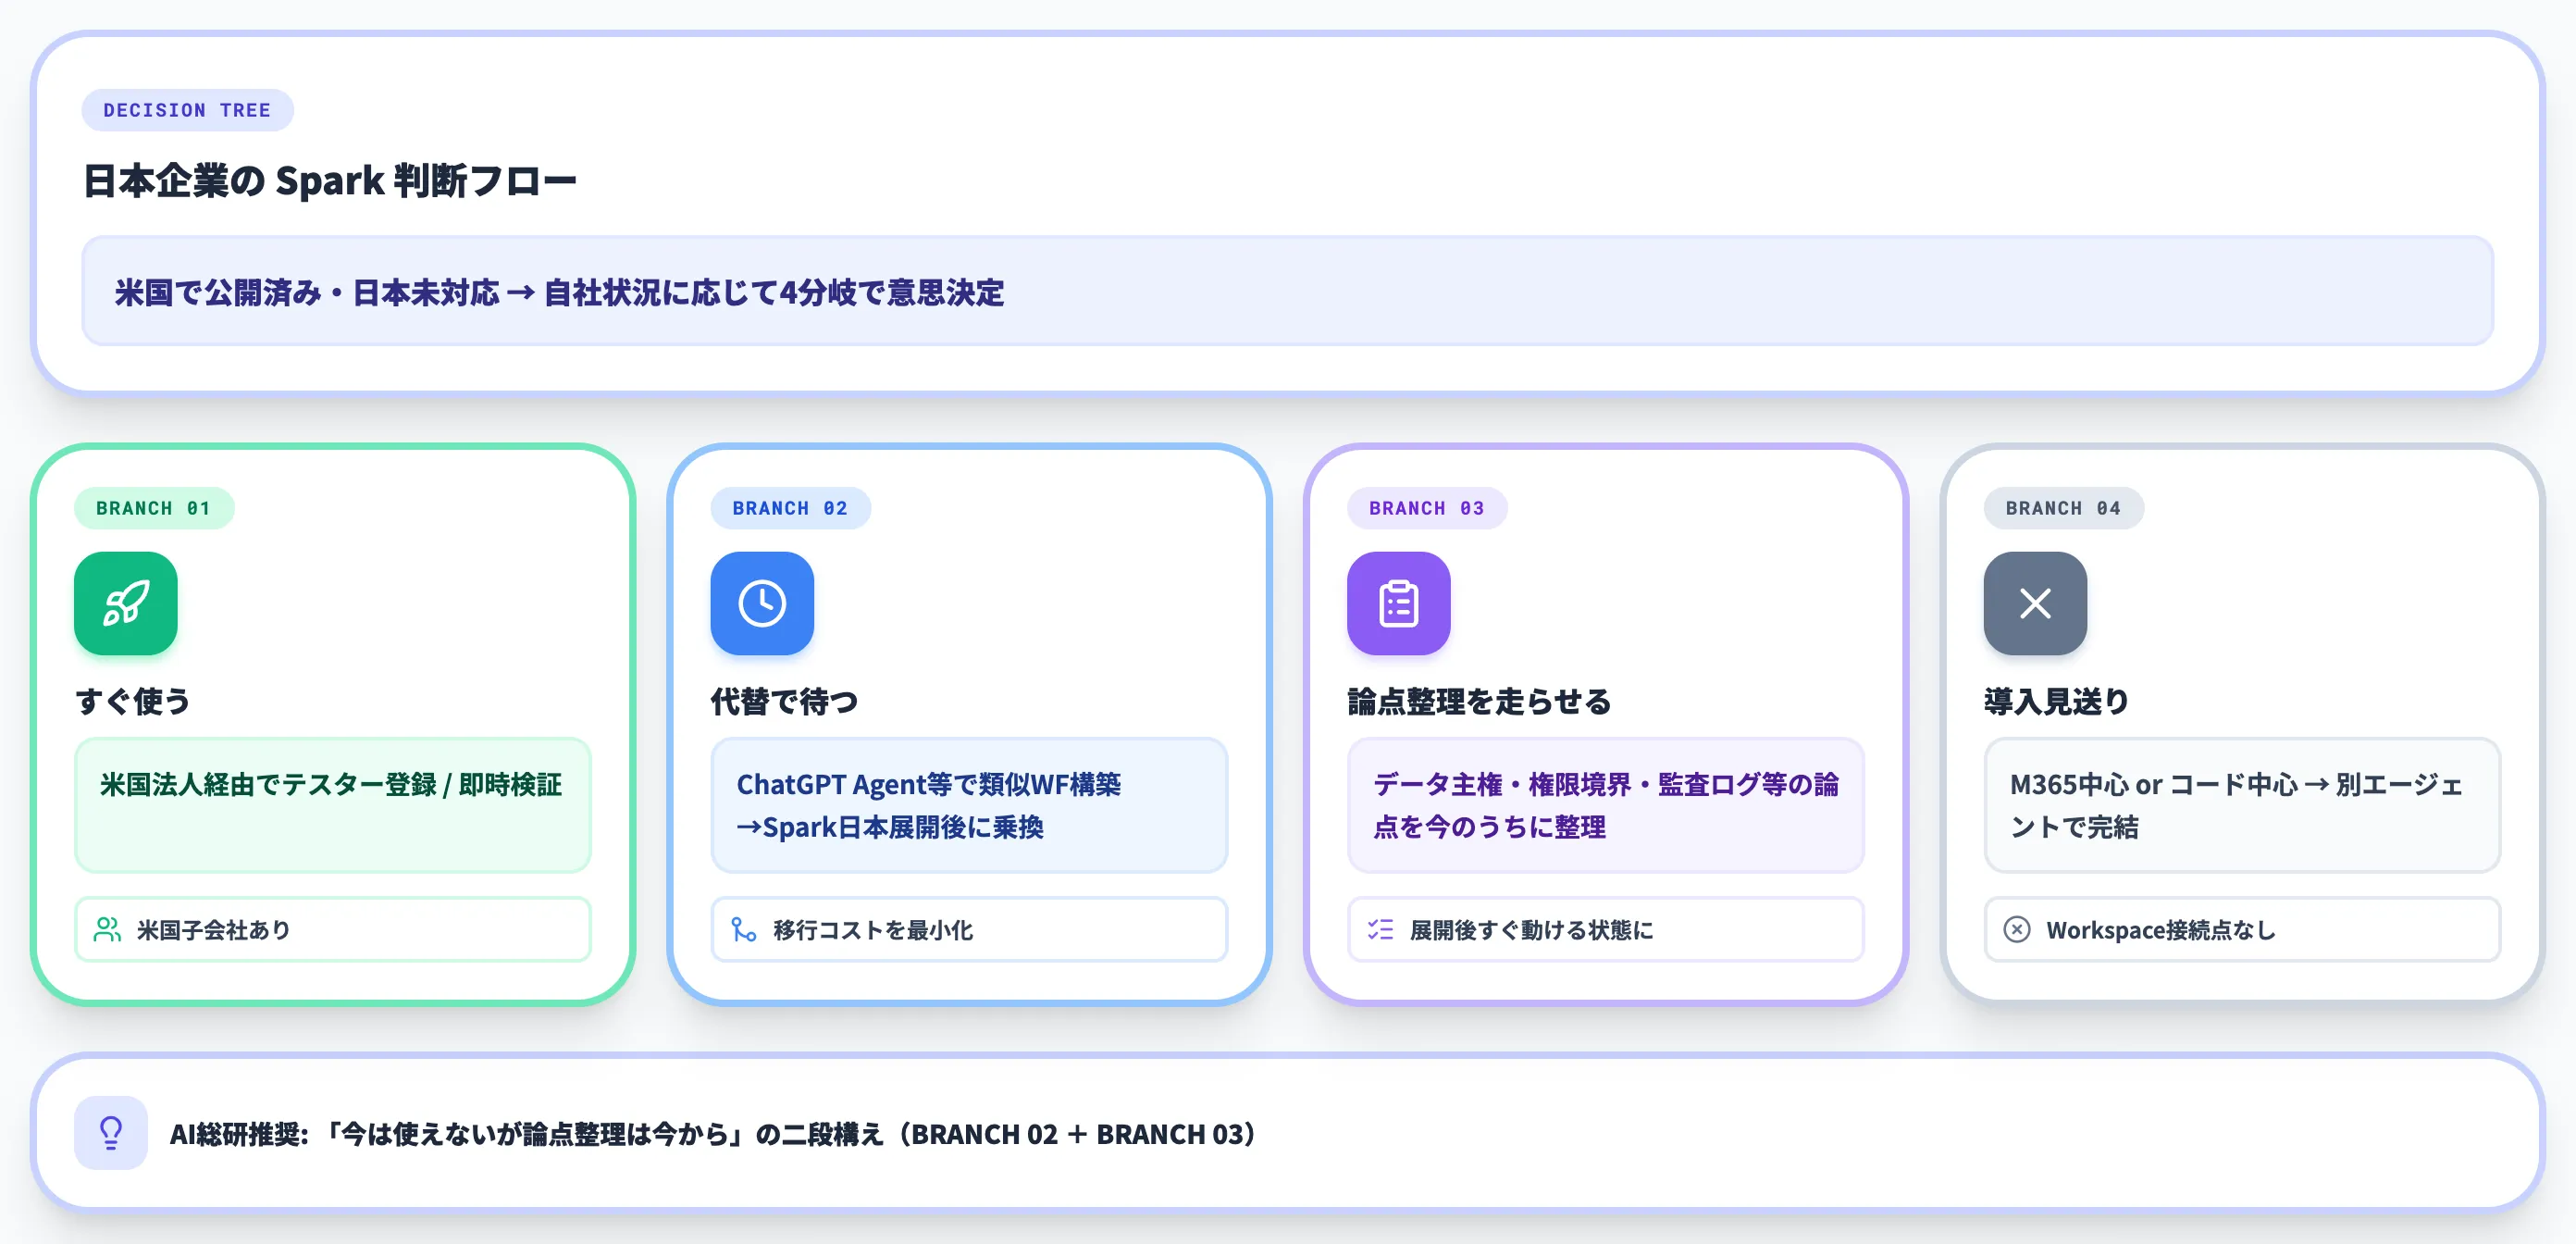The width and height of the screenshot is (2576, 1244).
Task: Click the branch icon next to 移行コストを最小化
Action: [744, 930]
